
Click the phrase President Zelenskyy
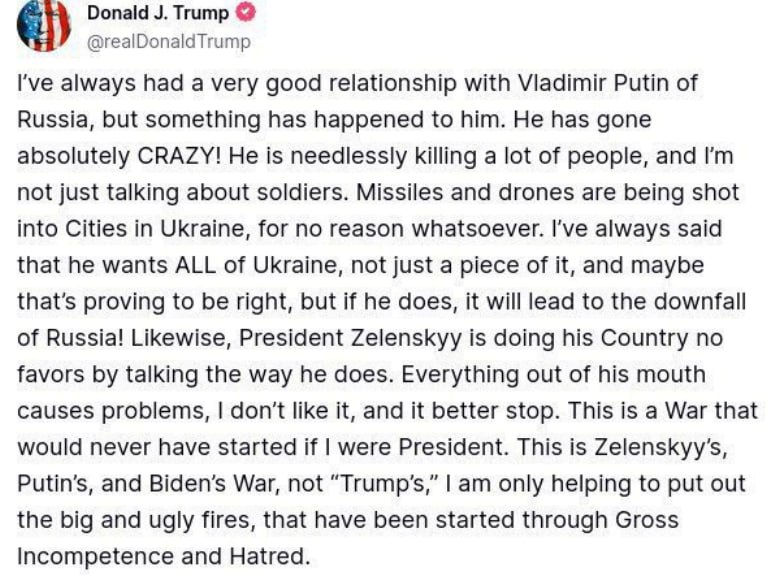tap(350, 338)
